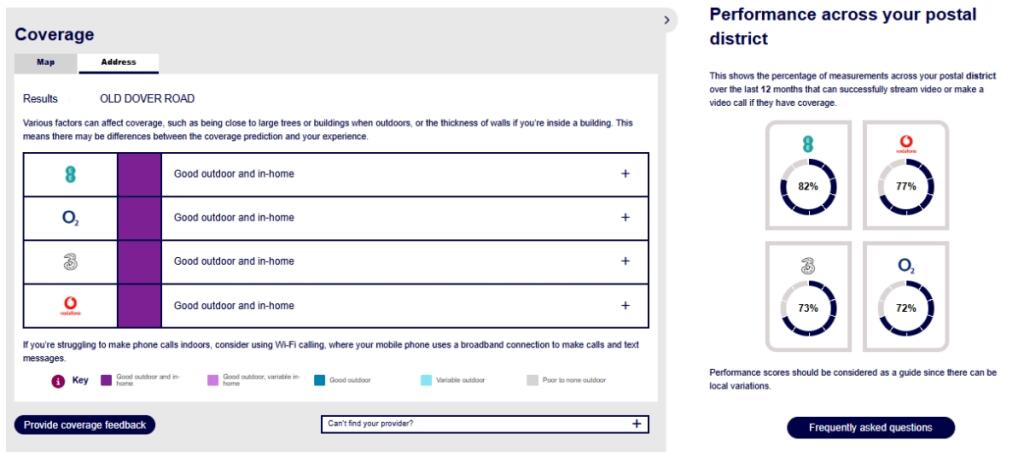Expand the O2 coverage row details
Screen dimensions: 1024x463
(x=625, y=217)
